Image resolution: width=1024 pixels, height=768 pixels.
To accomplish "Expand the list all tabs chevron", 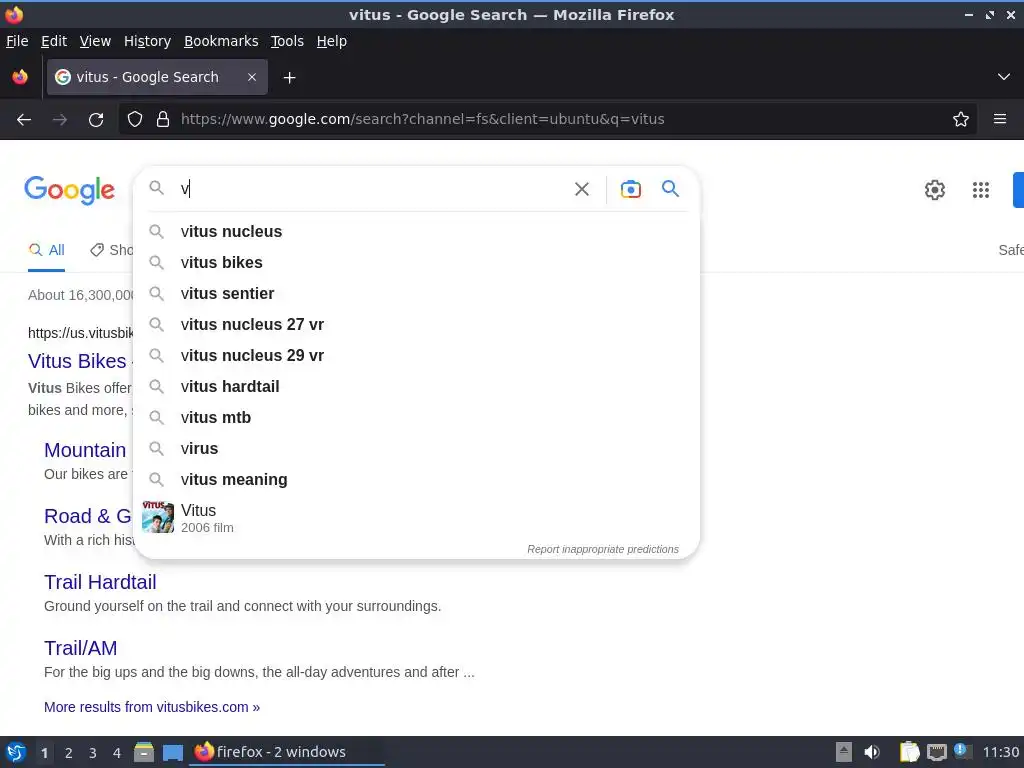I will (x=1004, y=77).
